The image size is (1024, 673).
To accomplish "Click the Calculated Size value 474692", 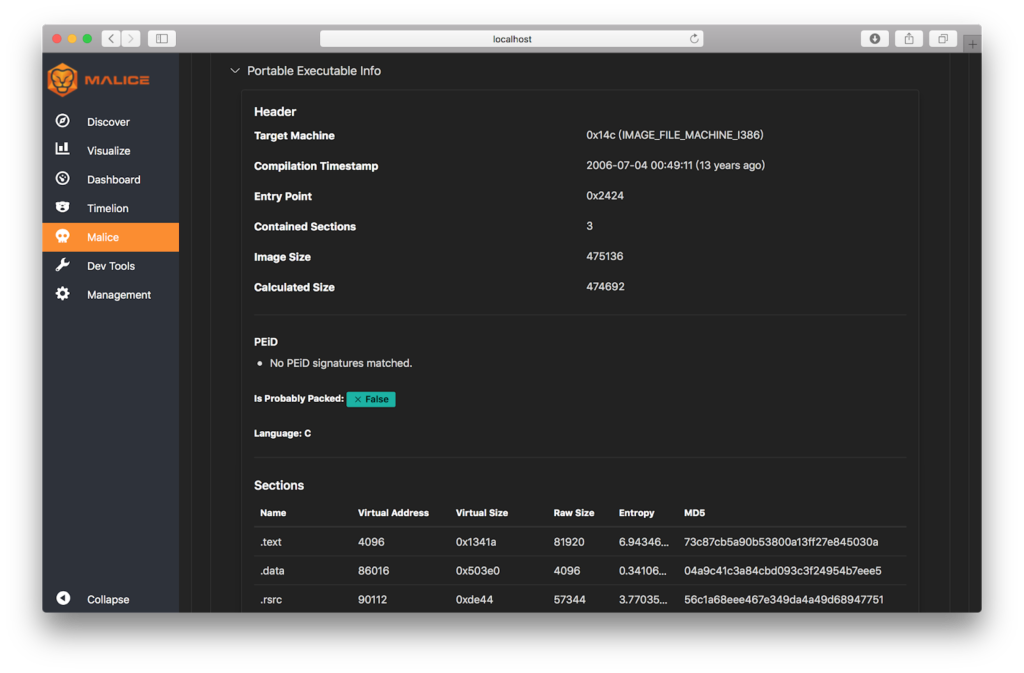I will pyautogui.click(x=605, y=287).
